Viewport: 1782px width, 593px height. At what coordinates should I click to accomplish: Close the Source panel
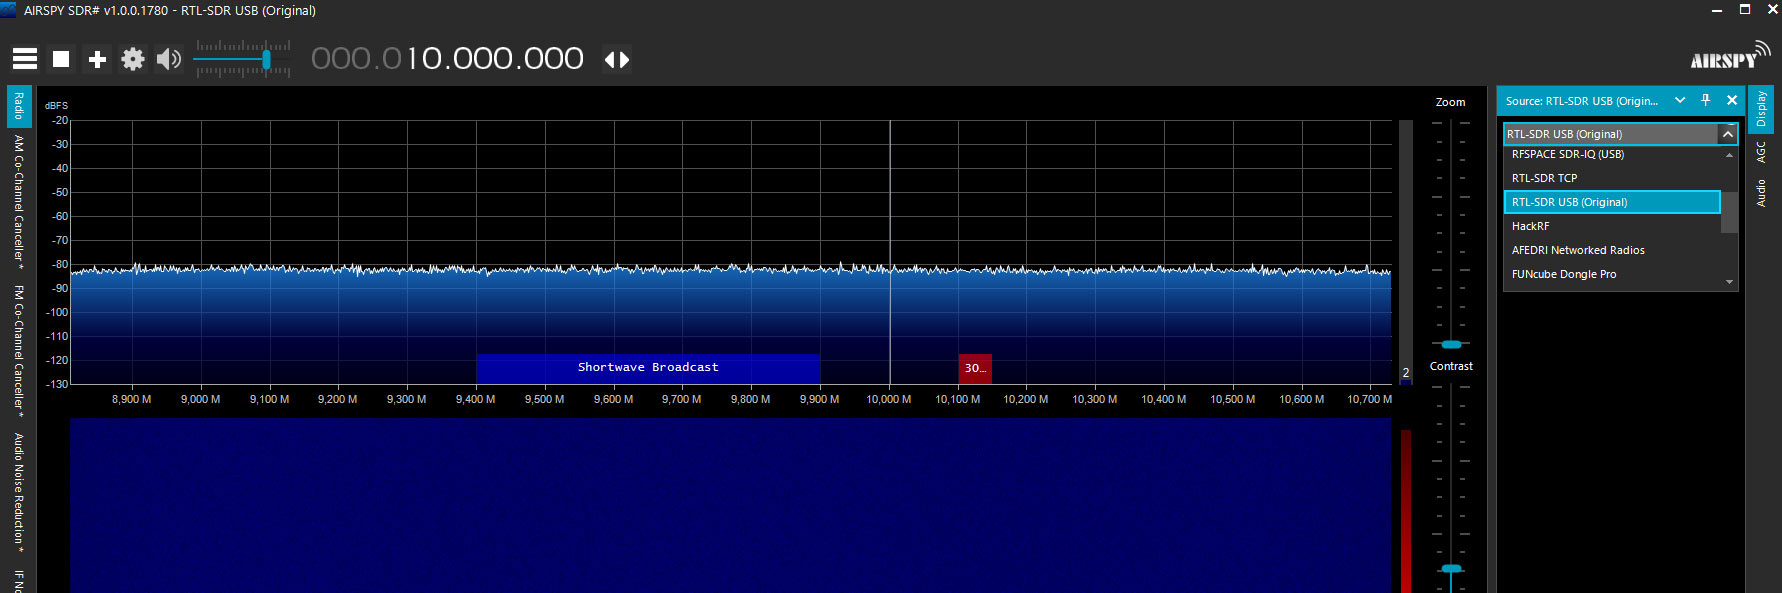coord(1732,100)
